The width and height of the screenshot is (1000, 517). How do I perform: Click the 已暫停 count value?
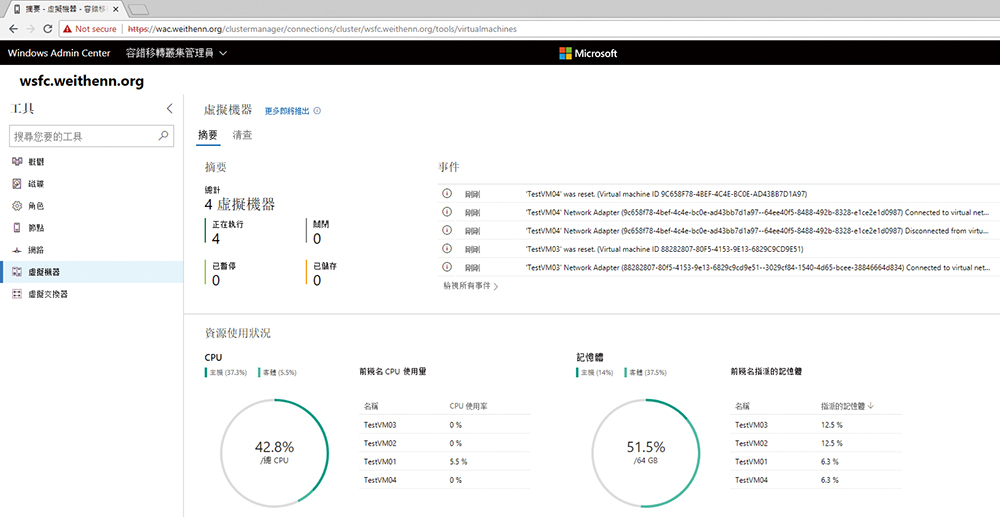[216, 280]
